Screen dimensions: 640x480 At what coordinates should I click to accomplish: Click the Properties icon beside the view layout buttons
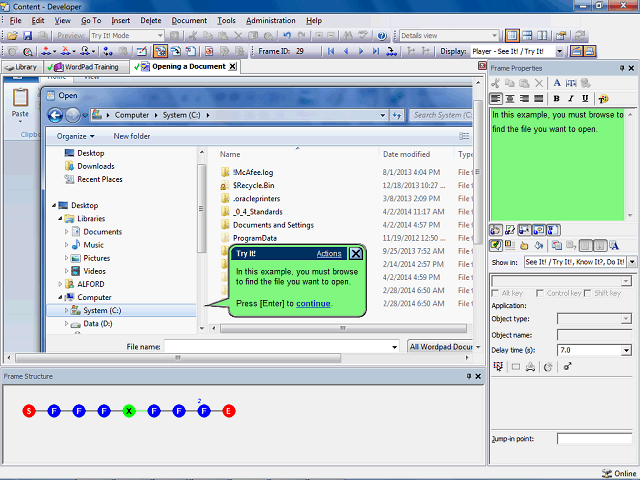(561, 36)
